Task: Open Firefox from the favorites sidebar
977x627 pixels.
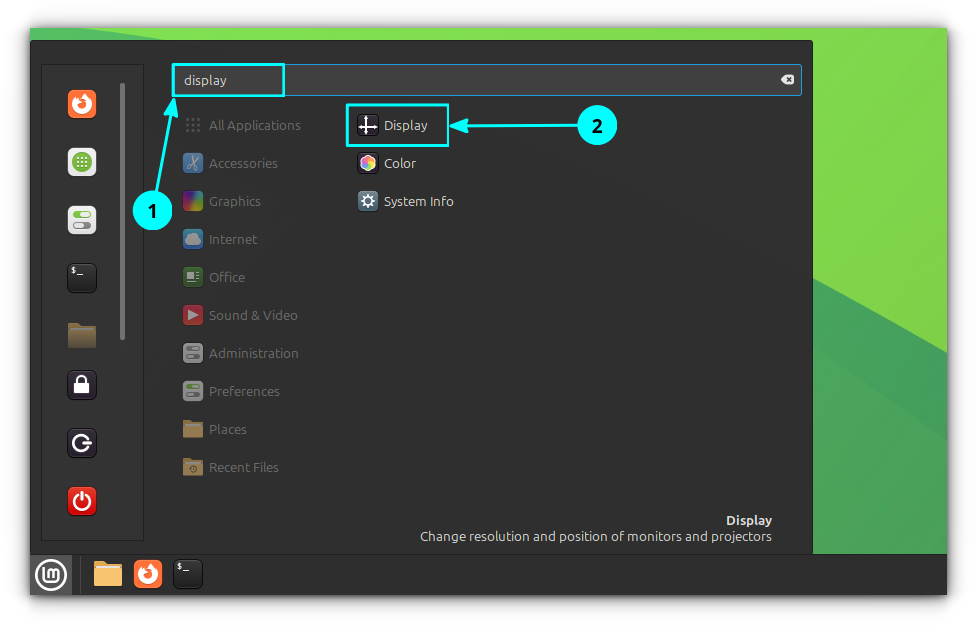Action: (x=82, y=104)
